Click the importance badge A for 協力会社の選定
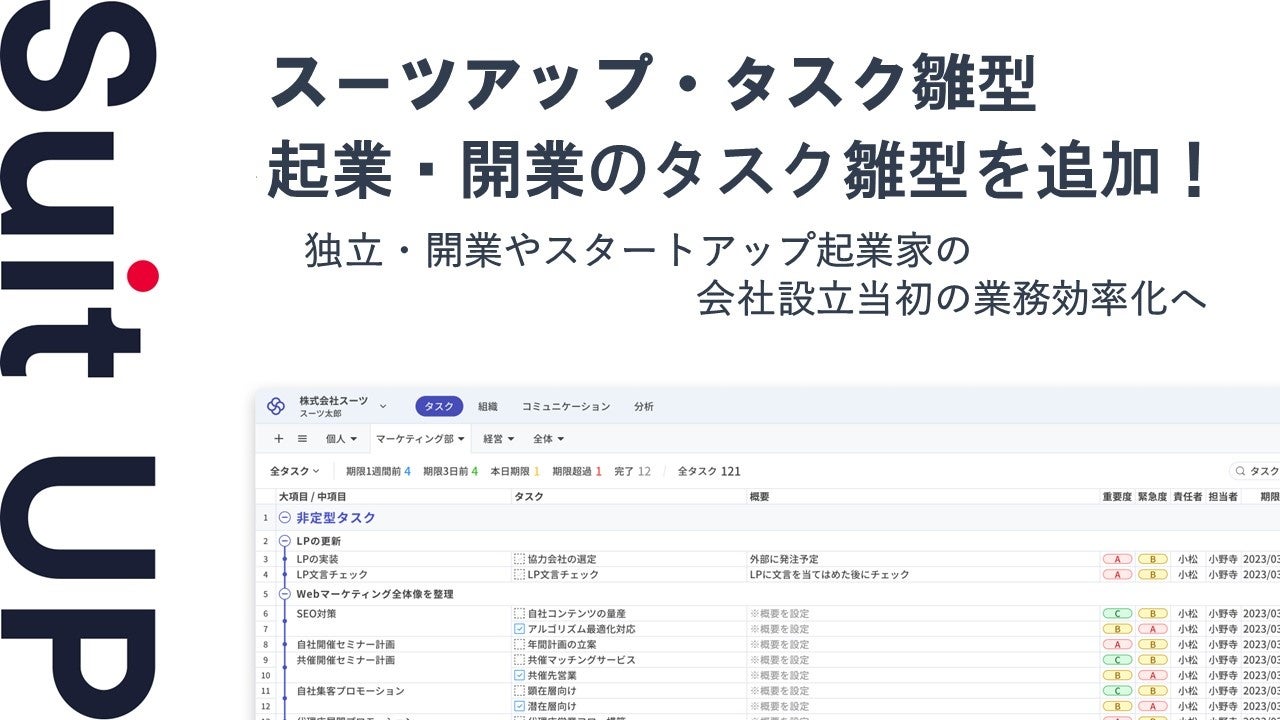Viewport: 1280px width, 720px height. pyautogui.click(x=1116, y=559)
